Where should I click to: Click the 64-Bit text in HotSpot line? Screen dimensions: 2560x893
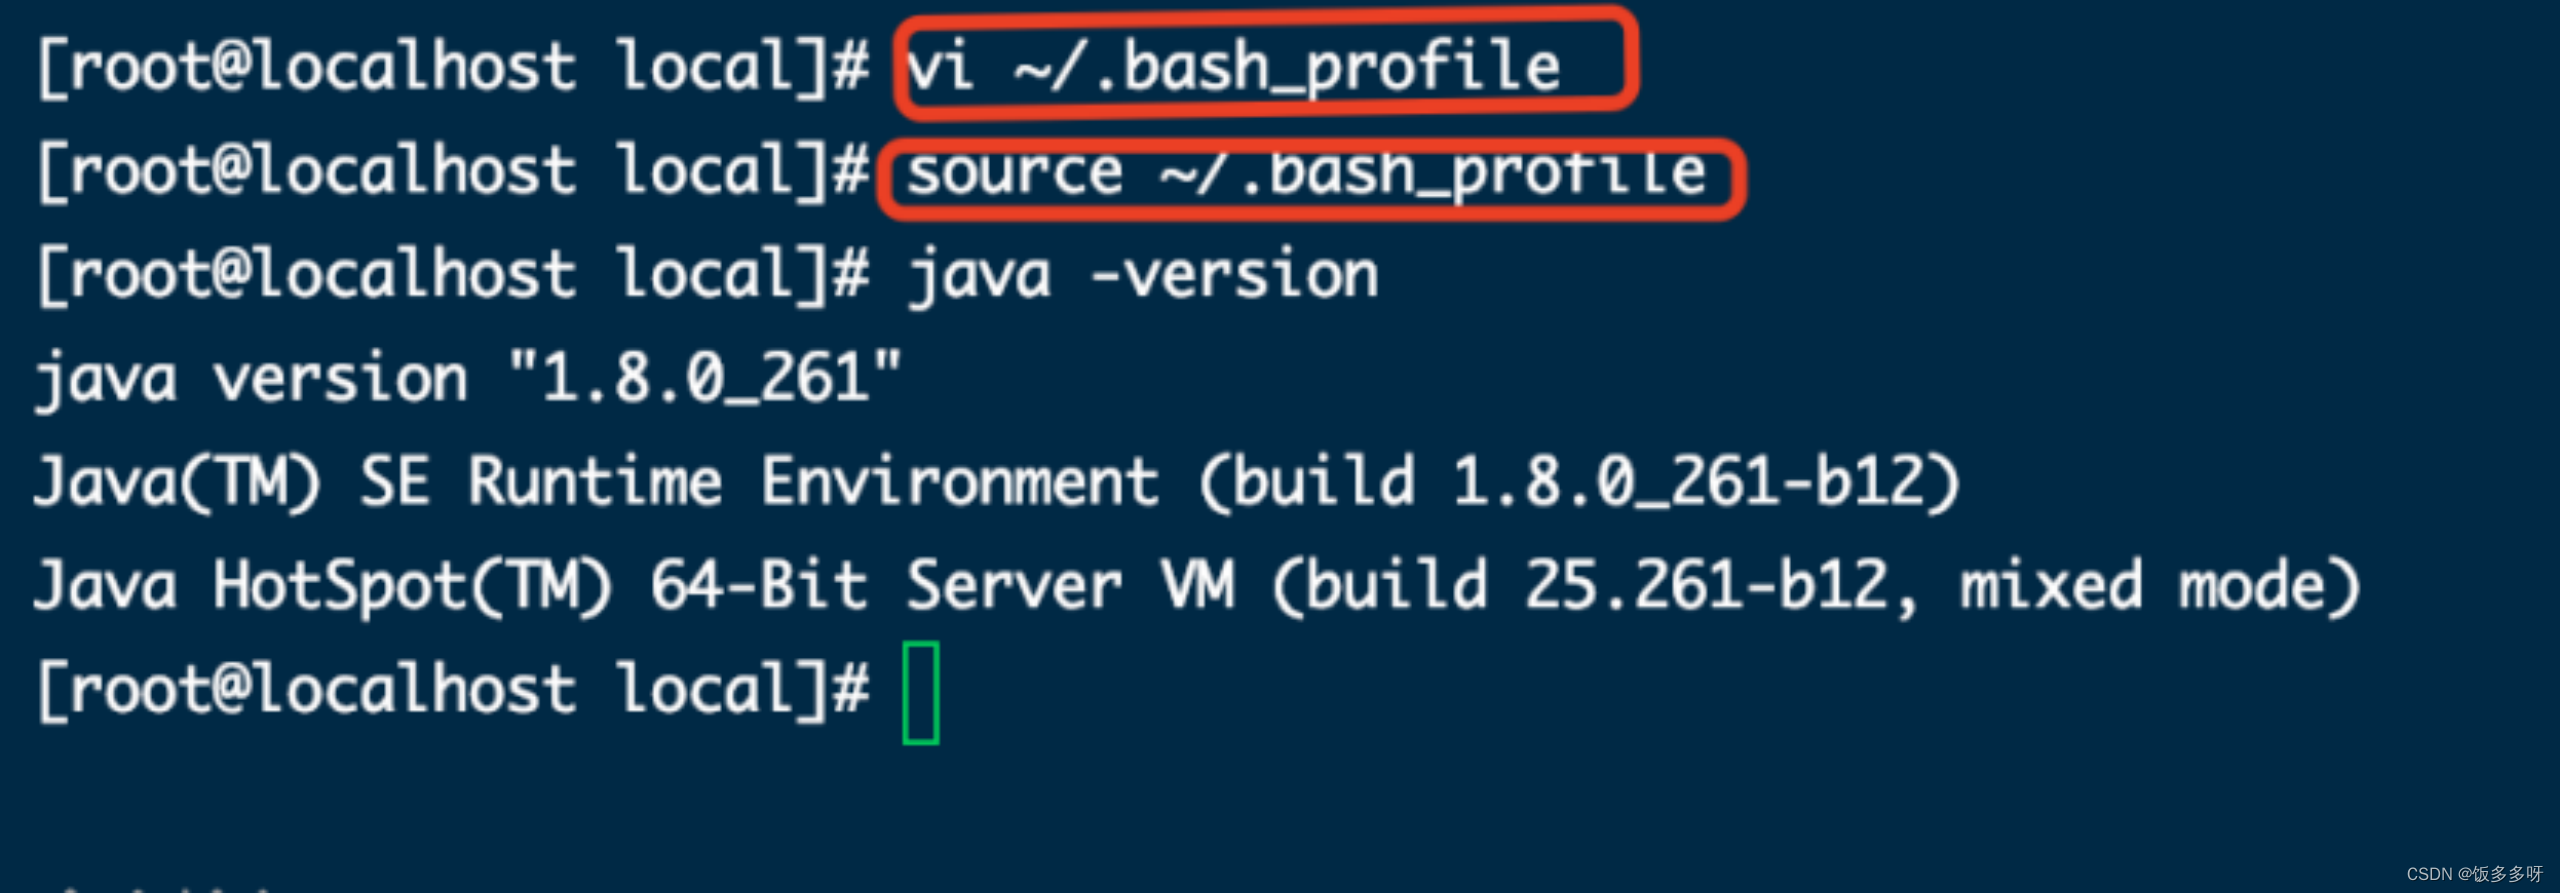758,587
